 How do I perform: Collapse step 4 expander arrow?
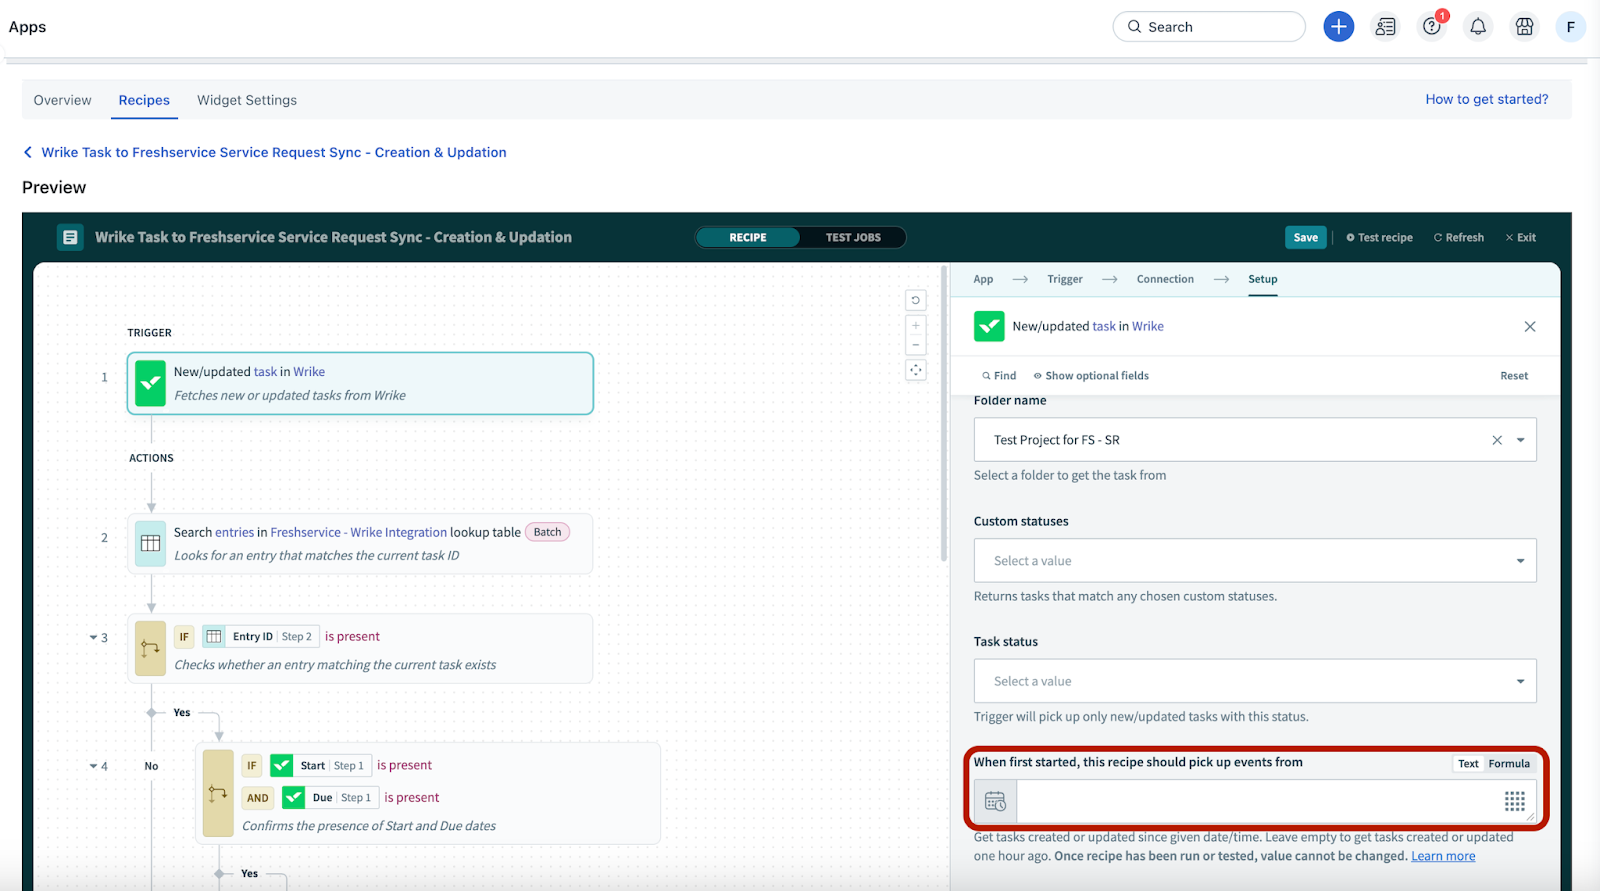tap(93, 767)
